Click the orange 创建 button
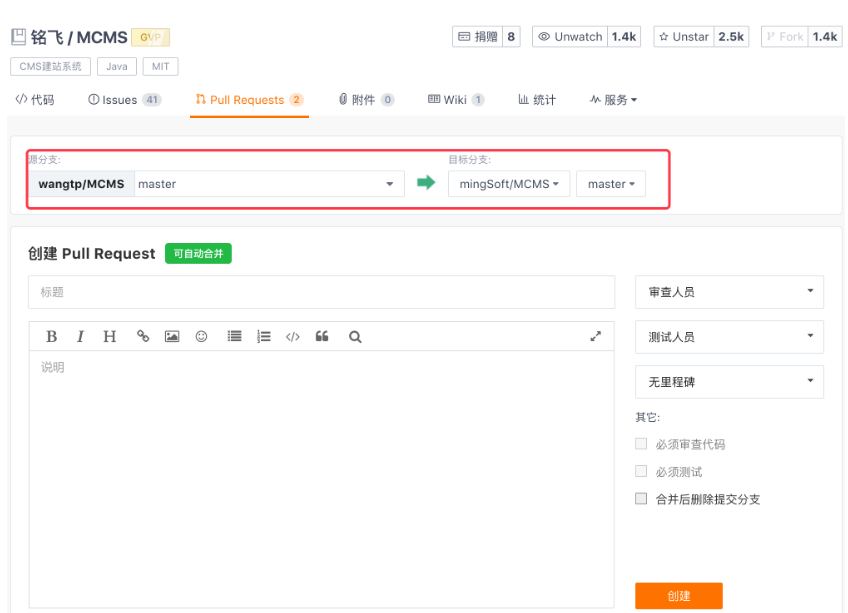 [678, 596]
